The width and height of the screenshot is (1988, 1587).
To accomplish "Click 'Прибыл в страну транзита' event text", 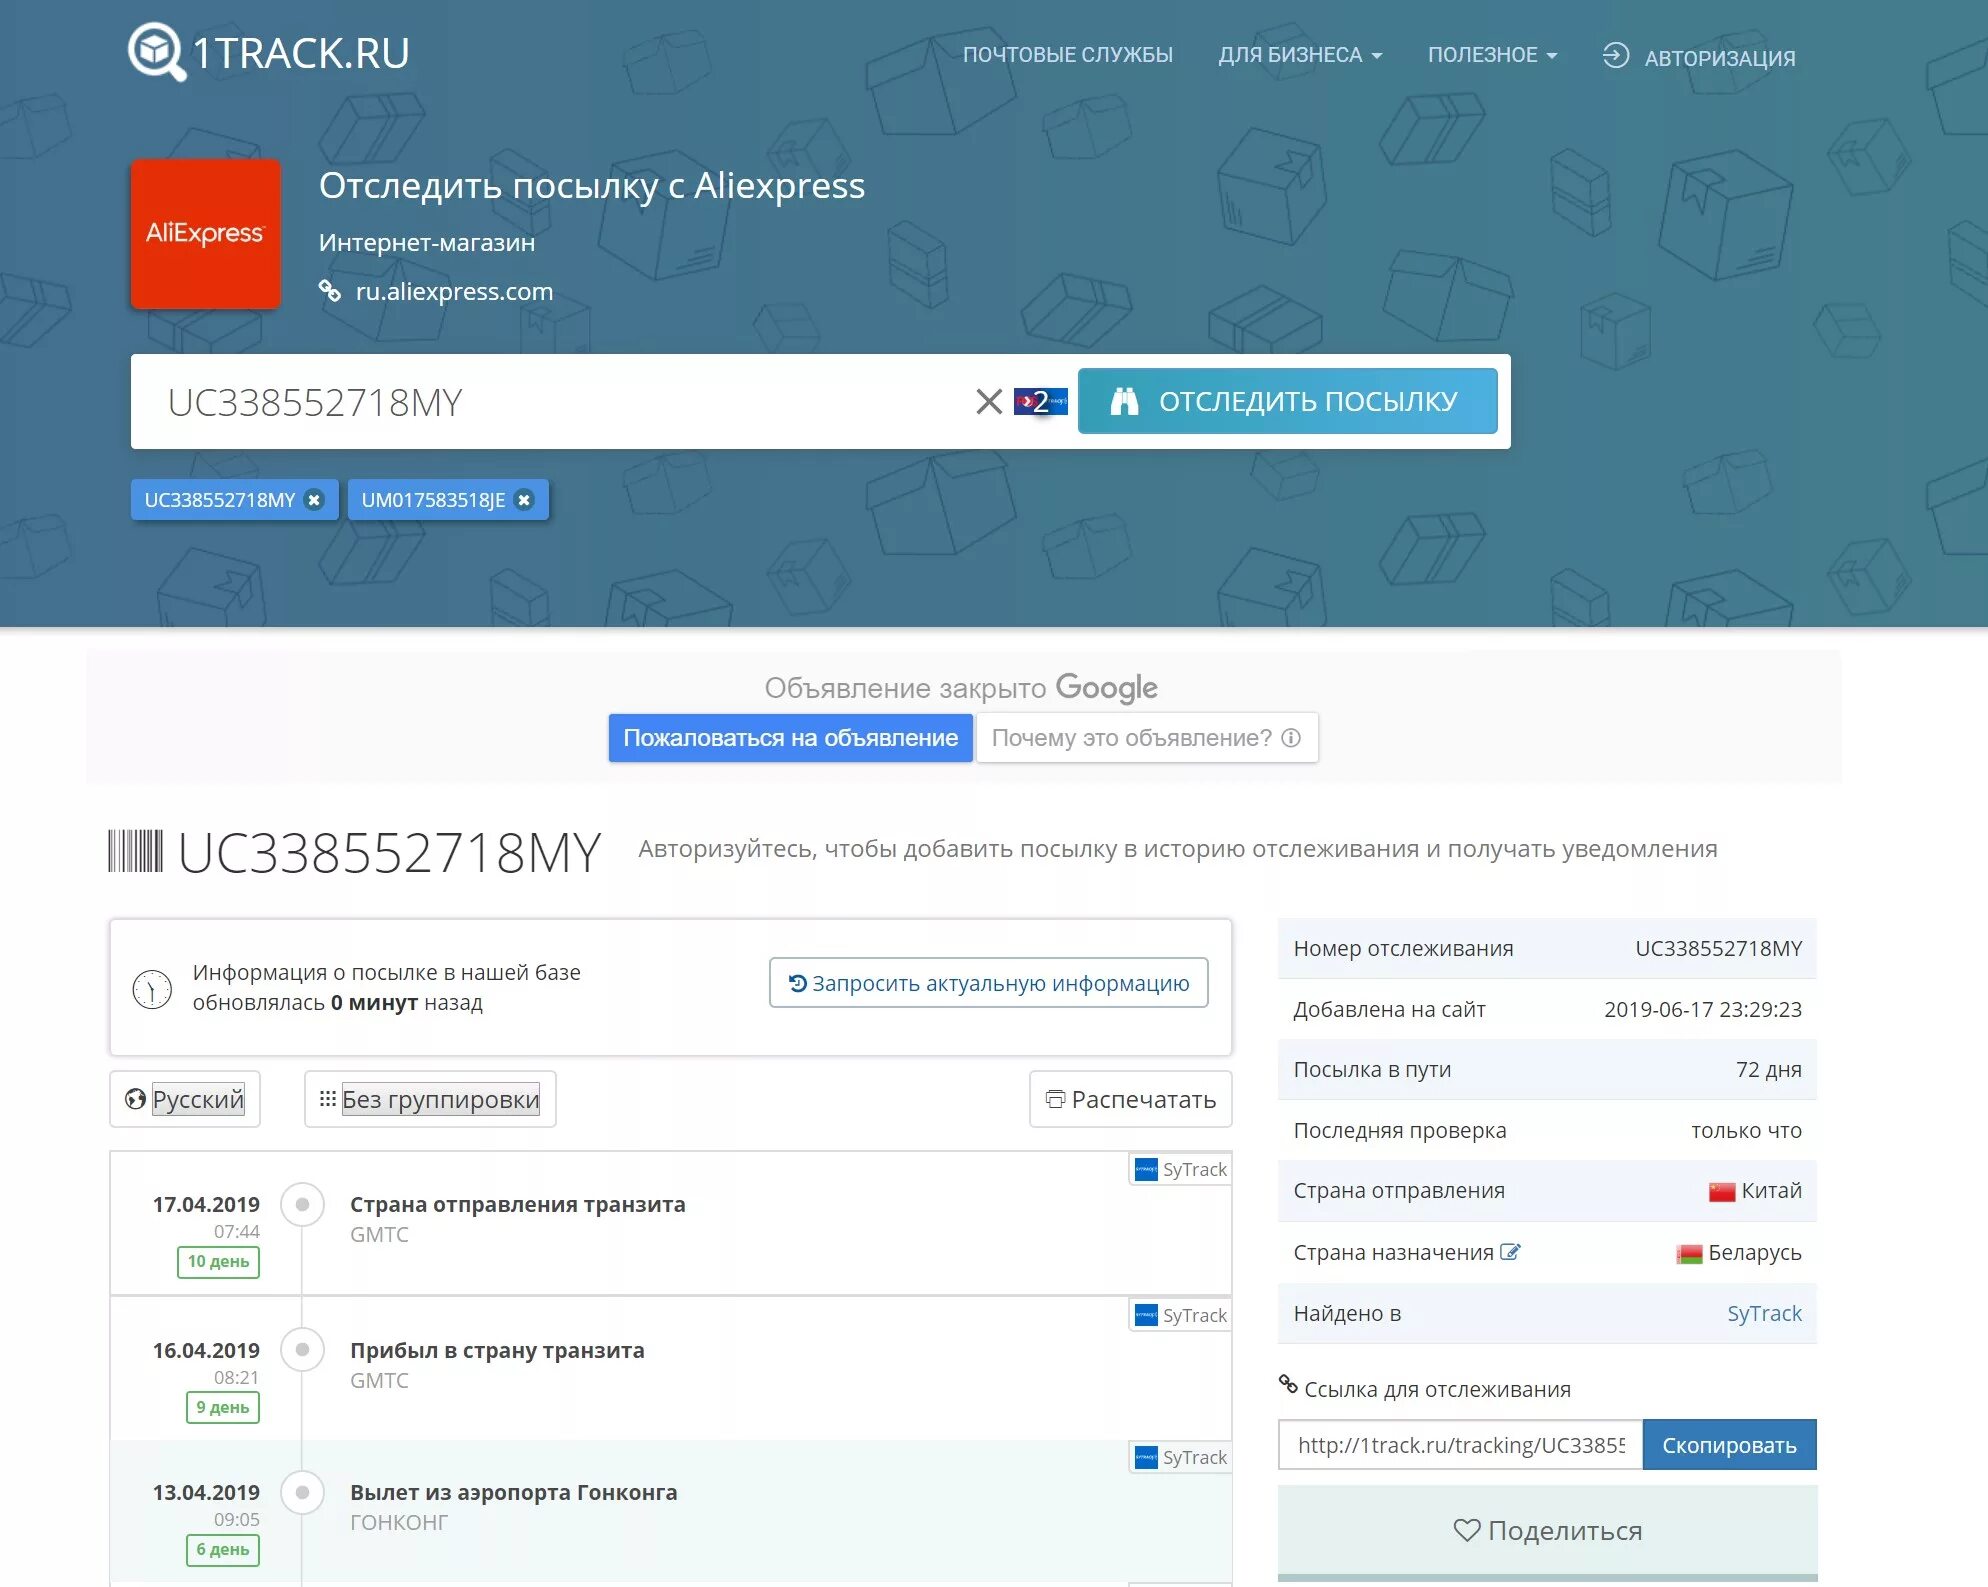I will click(497, 1350).
